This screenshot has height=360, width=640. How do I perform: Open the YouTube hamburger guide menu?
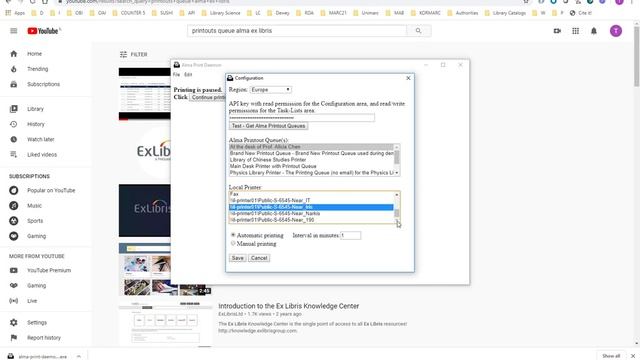pos(13,31)
